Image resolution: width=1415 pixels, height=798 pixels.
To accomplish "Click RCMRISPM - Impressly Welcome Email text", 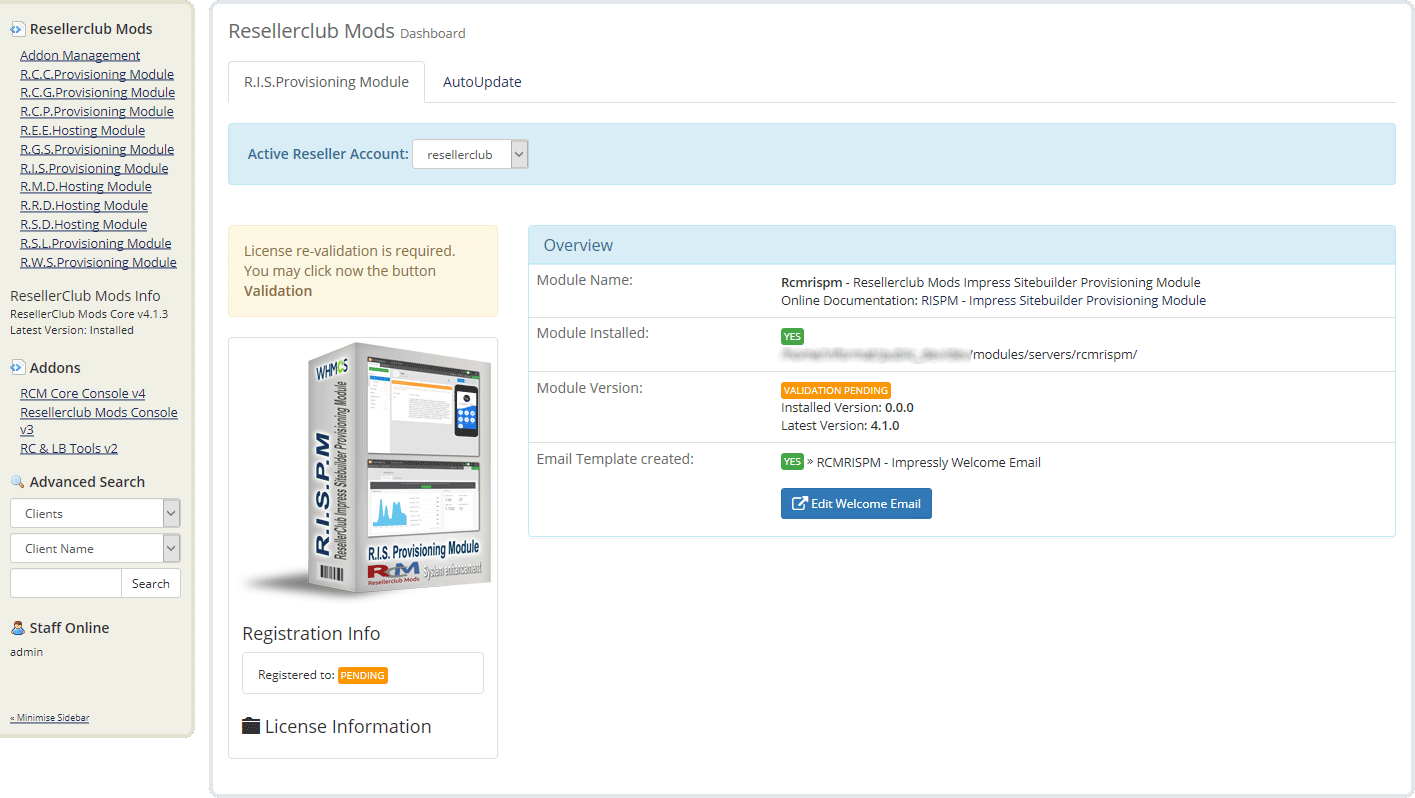I will 929,462.
